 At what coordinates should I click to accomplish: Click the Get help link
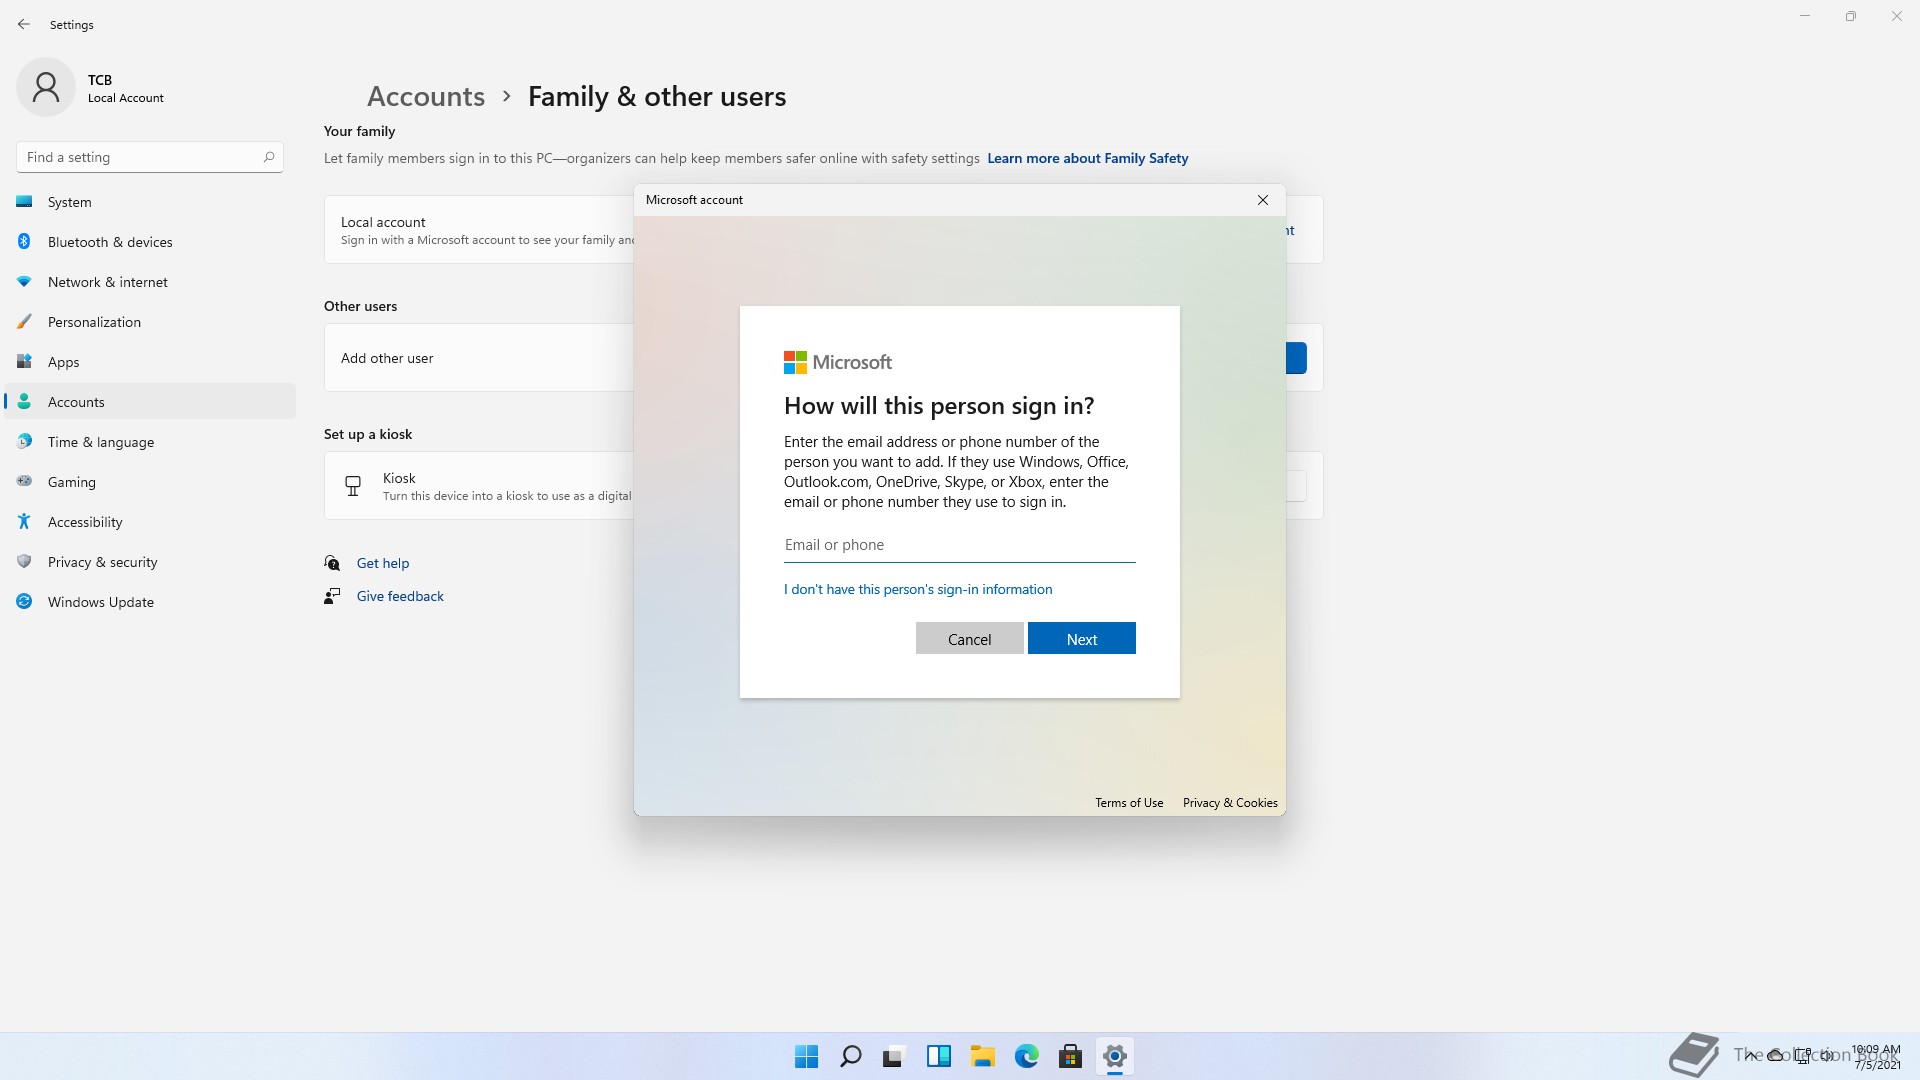click(x=383, y=563)
